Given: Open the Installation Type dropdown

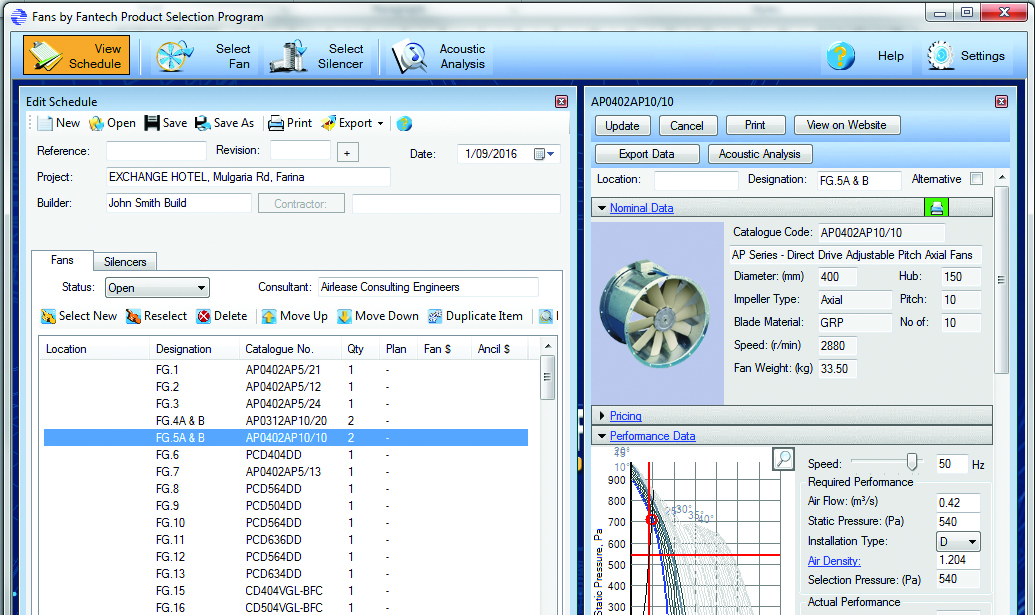Looking at the screenshot, I should point(958,542).
